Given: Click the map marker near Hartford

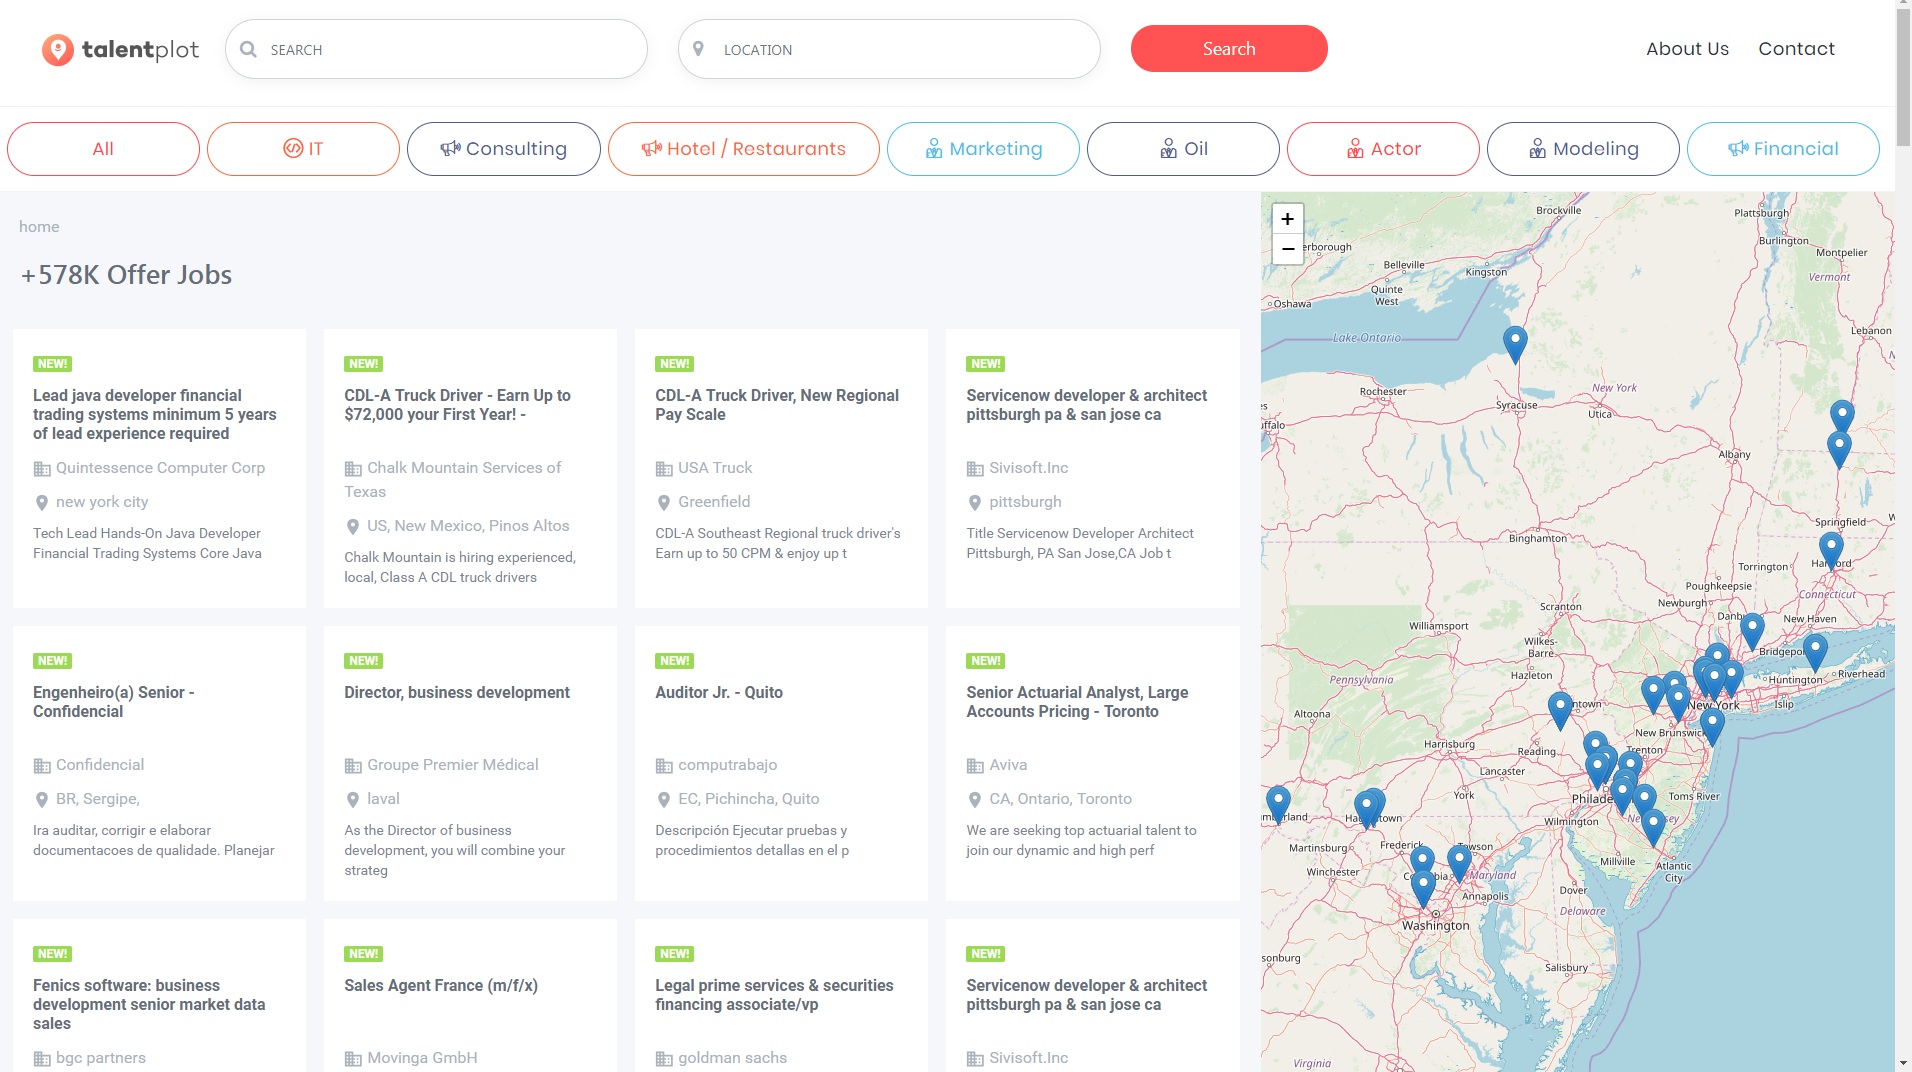Looking at the screenshot, I should [1830, 548].
